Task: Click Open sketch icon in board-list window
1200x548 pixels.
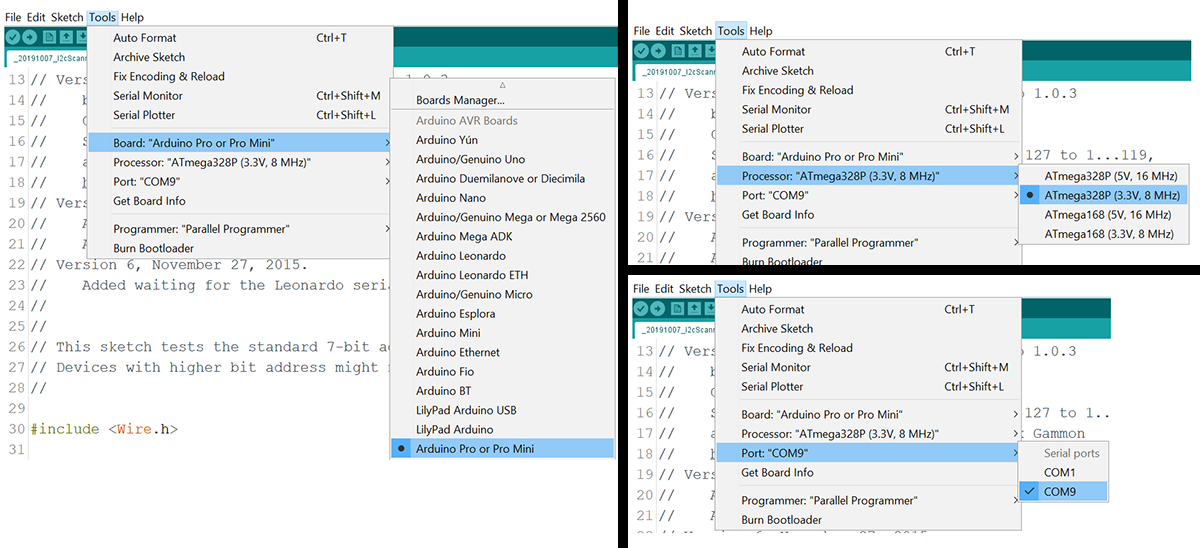Action: (66, 37)
